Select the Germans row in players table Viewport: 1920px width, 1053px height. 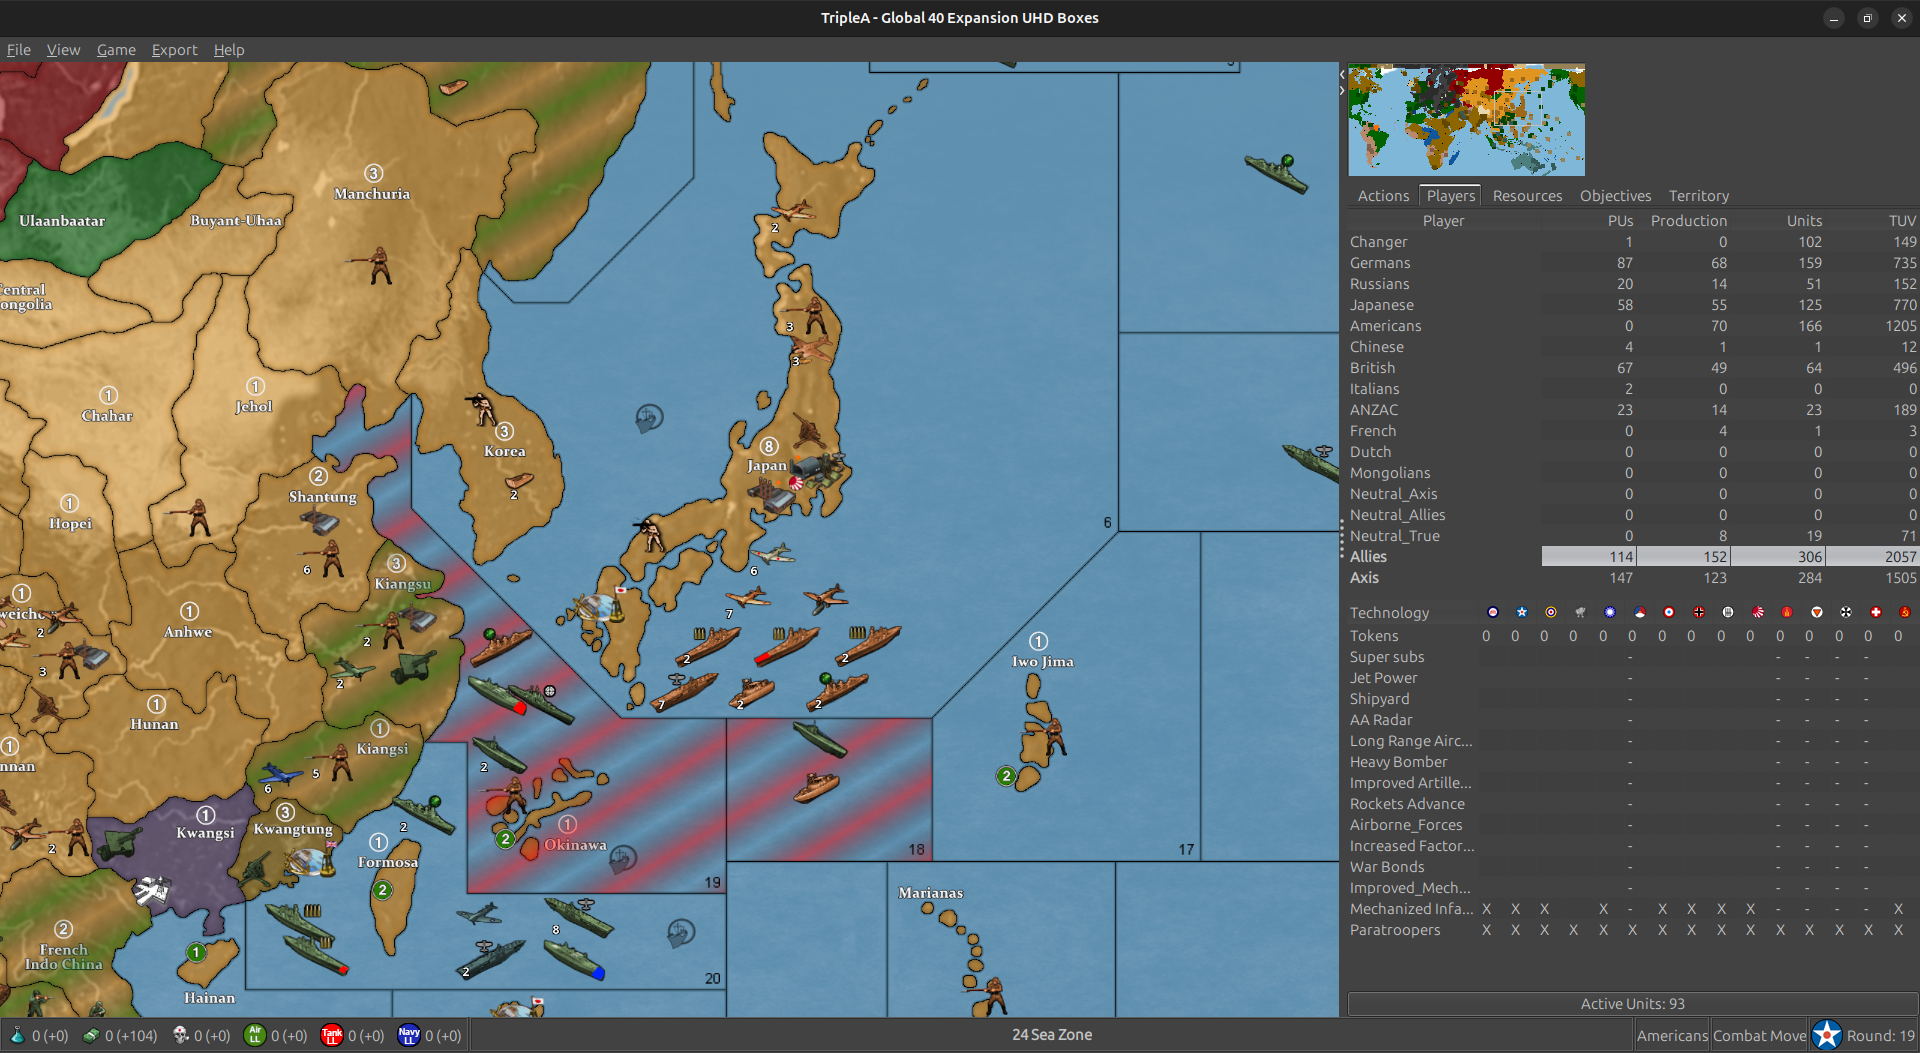tap(1632, 263)
